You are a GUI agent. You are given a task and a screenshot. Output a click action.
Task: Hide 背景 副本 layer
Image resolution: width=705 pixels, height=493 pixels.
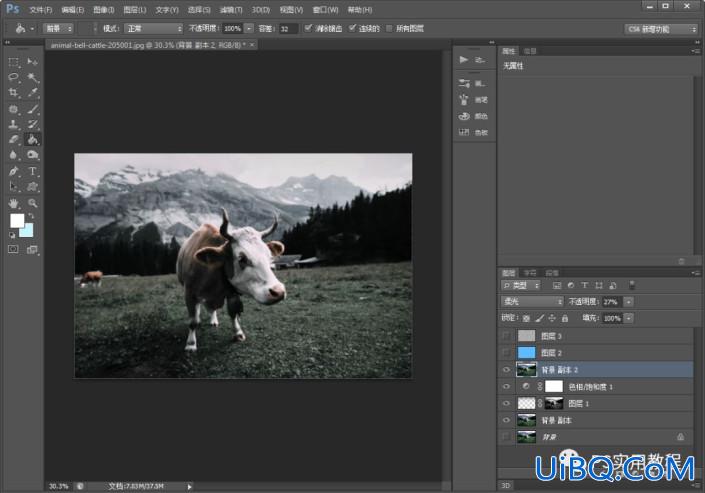point(506,420)
